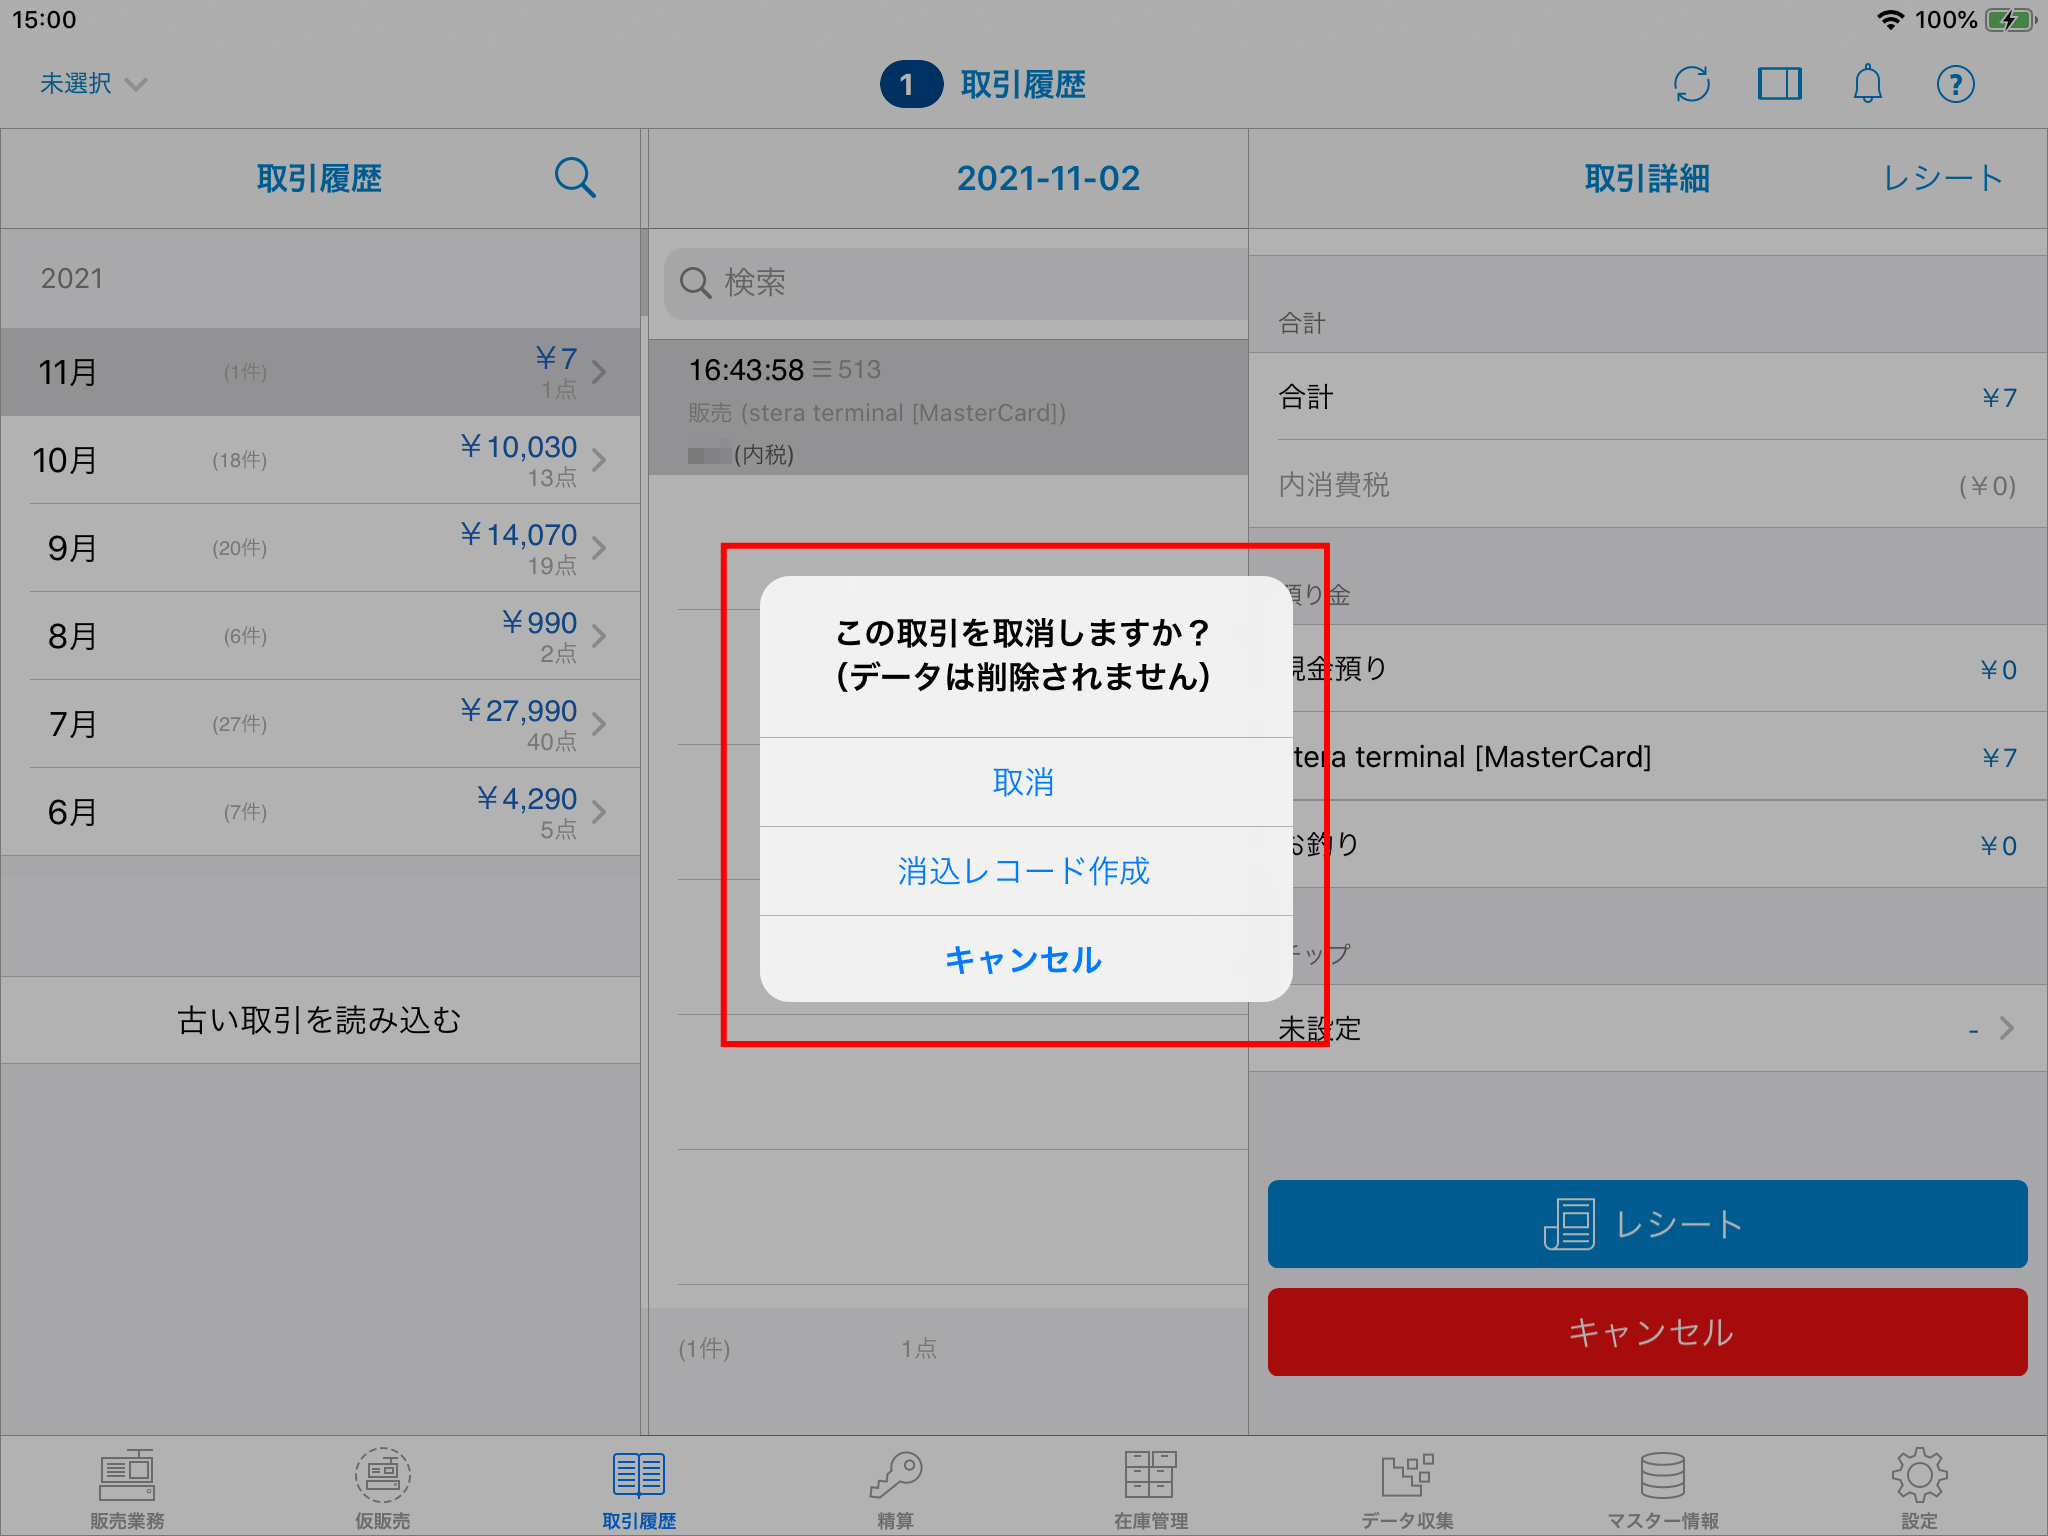The width and height of the screenshot is (2048, 1536).
Task: Click the 2021-11-02 date header
Action: pyautogui.click(x=1048, y=178)
